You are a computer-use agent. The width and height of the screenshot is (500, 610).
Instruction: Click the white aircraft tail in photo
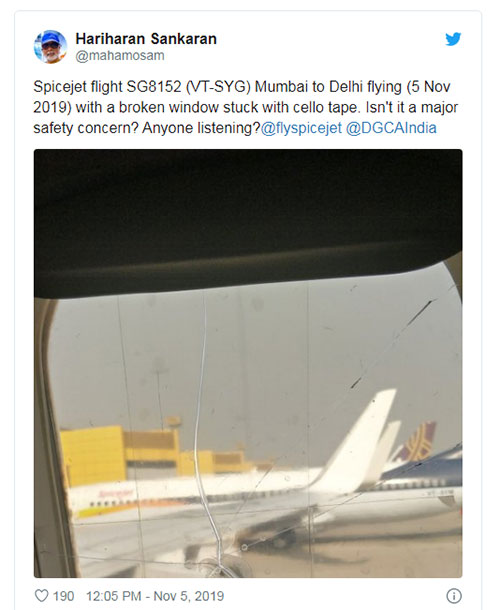click(358, 436)
